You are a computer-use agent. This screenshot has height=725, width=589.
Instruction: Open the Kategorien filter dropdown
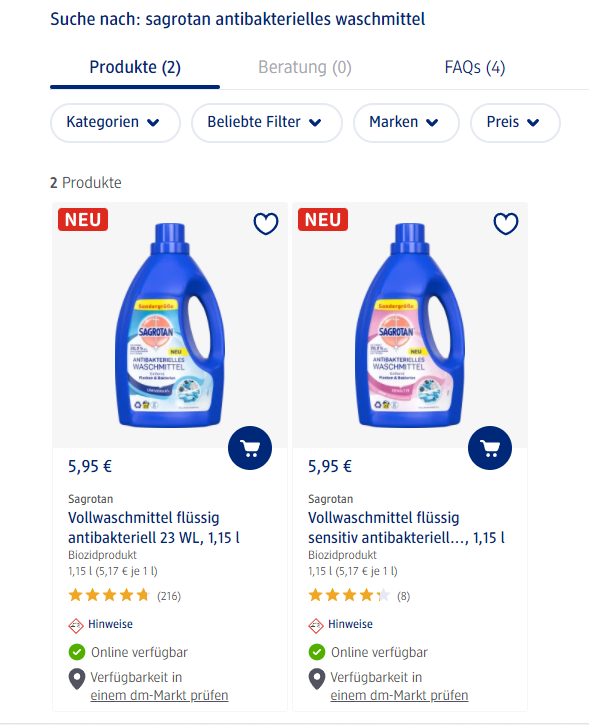coord(115,123)
